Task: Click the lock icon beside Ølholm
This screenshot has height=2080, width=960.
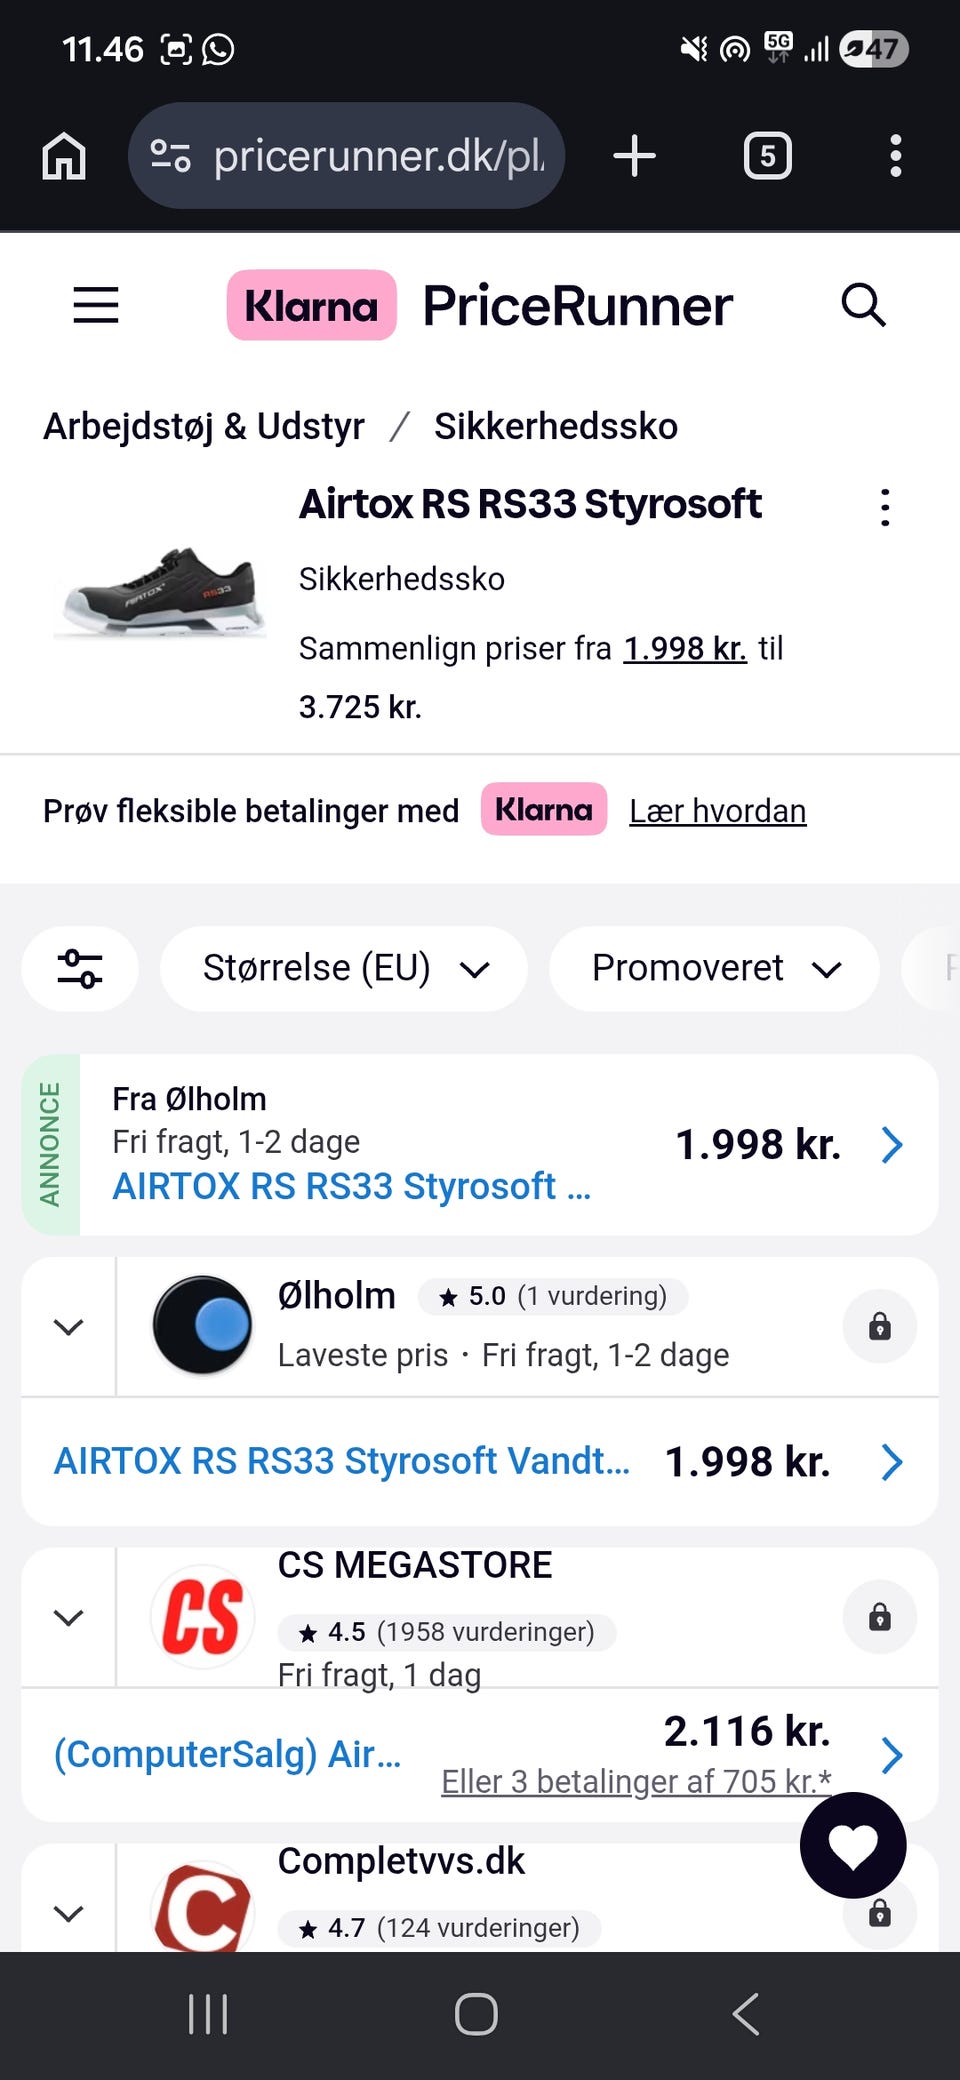Action: coord(880,1327)
